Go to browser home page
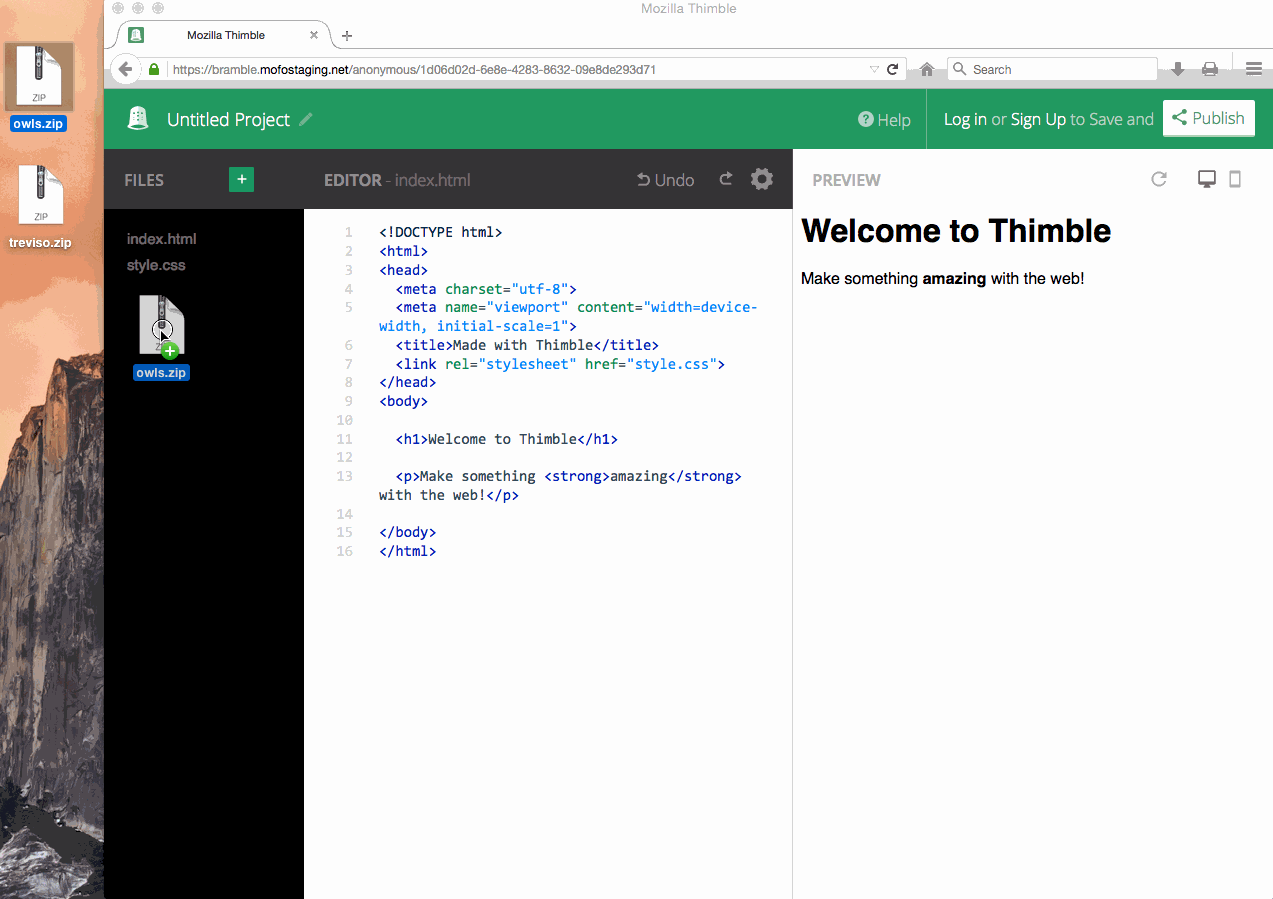 tap(927, 69)
